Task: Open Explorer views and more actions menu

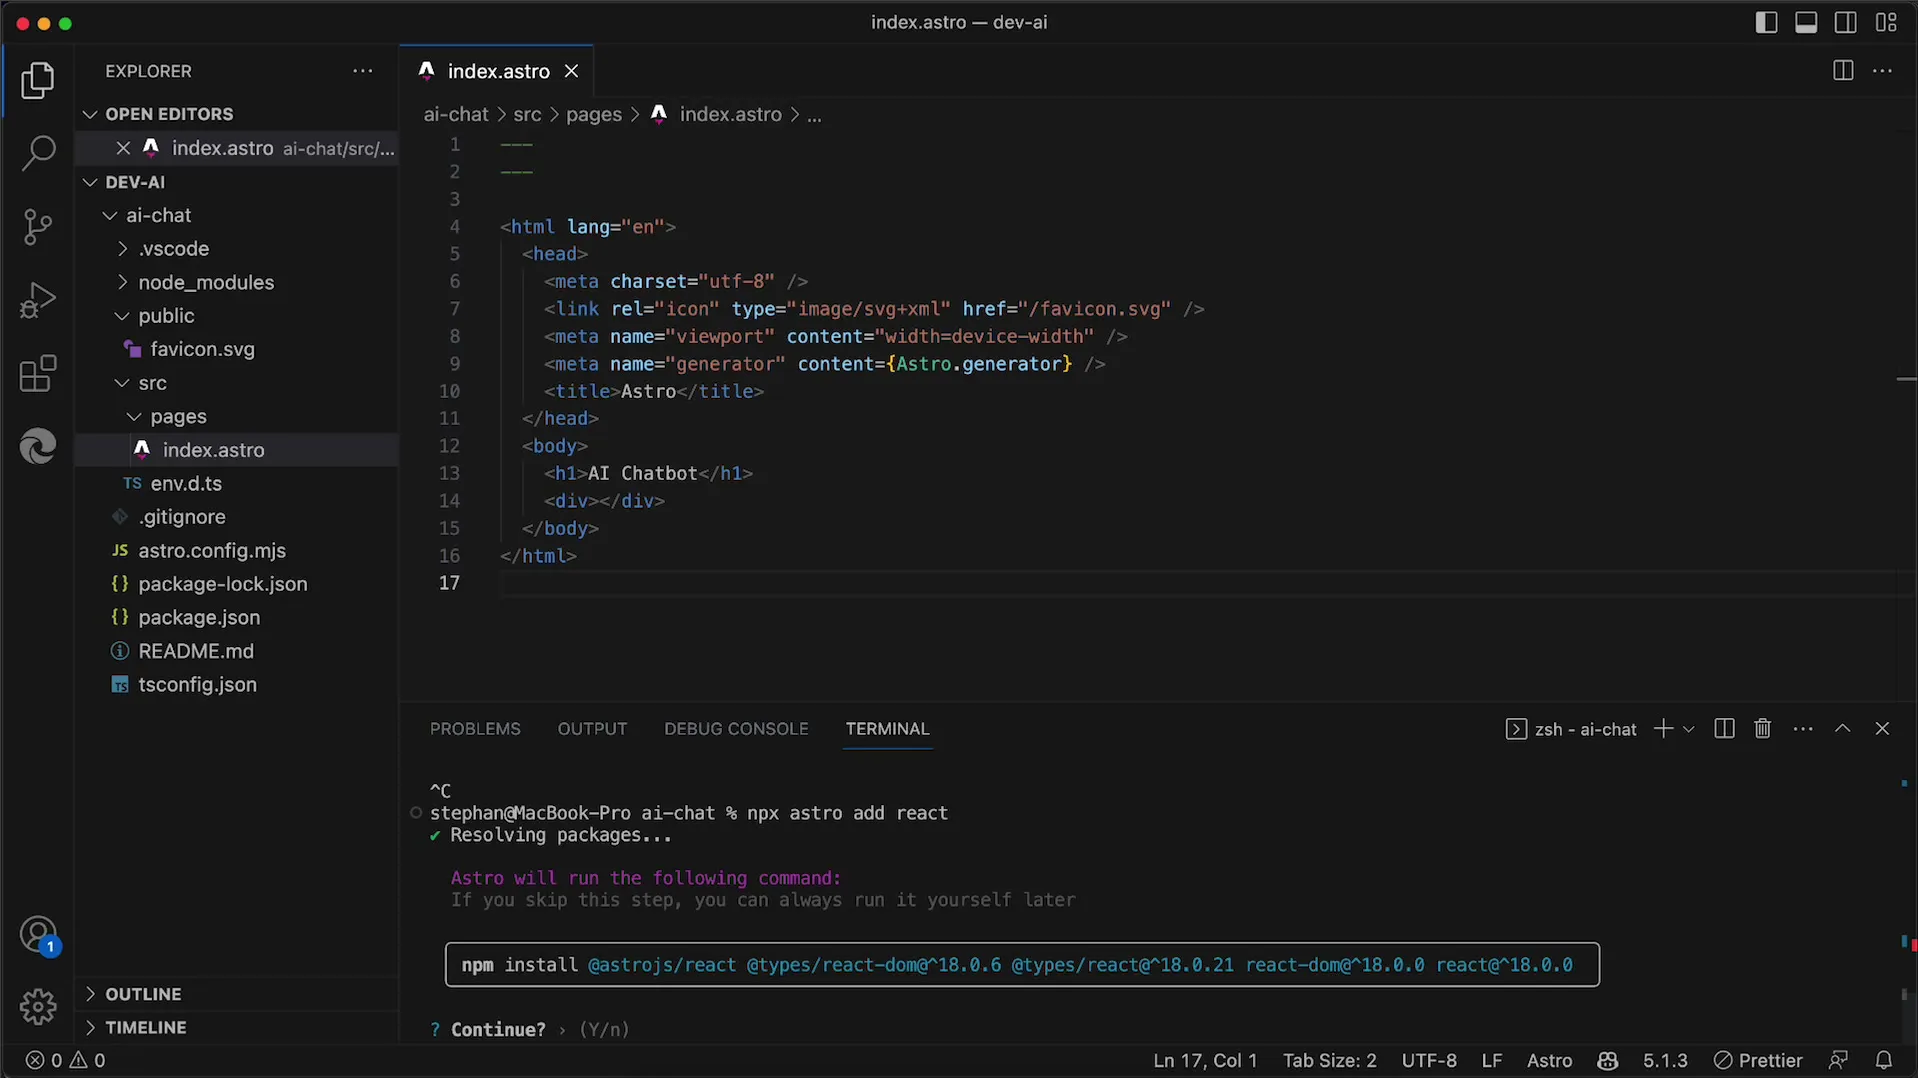Action: point(363,71)
